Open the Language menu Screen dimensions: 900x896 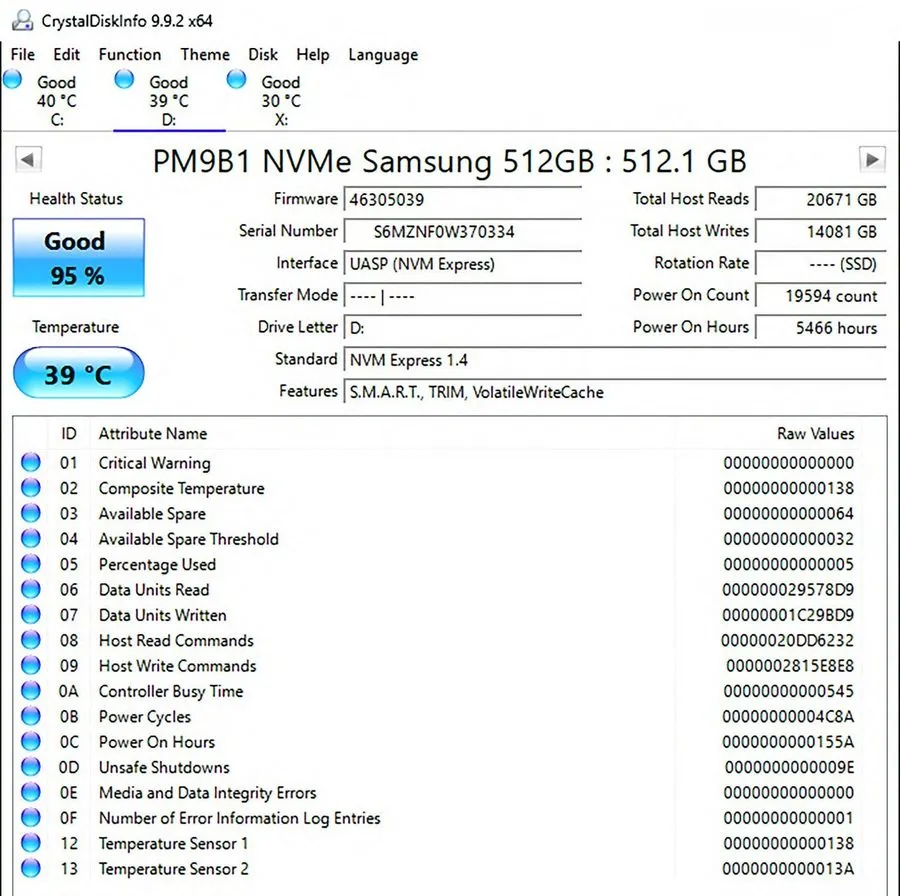point(383,55)
